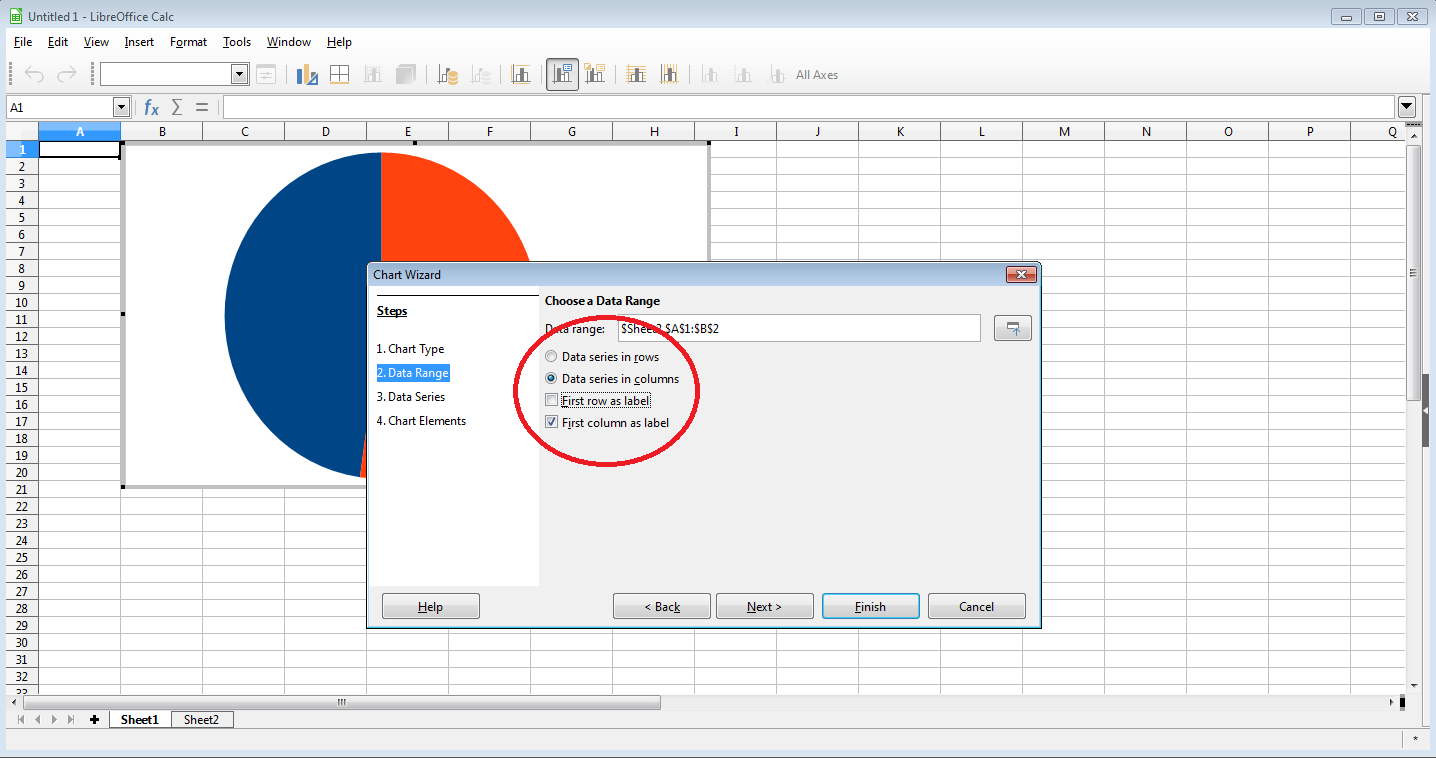
Task: Uncheck First column as label
Action: tap(552, 423)
